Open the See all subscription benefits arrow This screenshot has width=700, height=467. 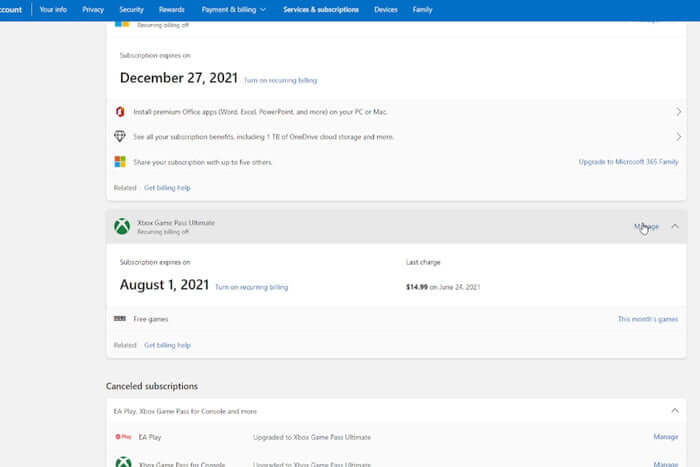678,136
